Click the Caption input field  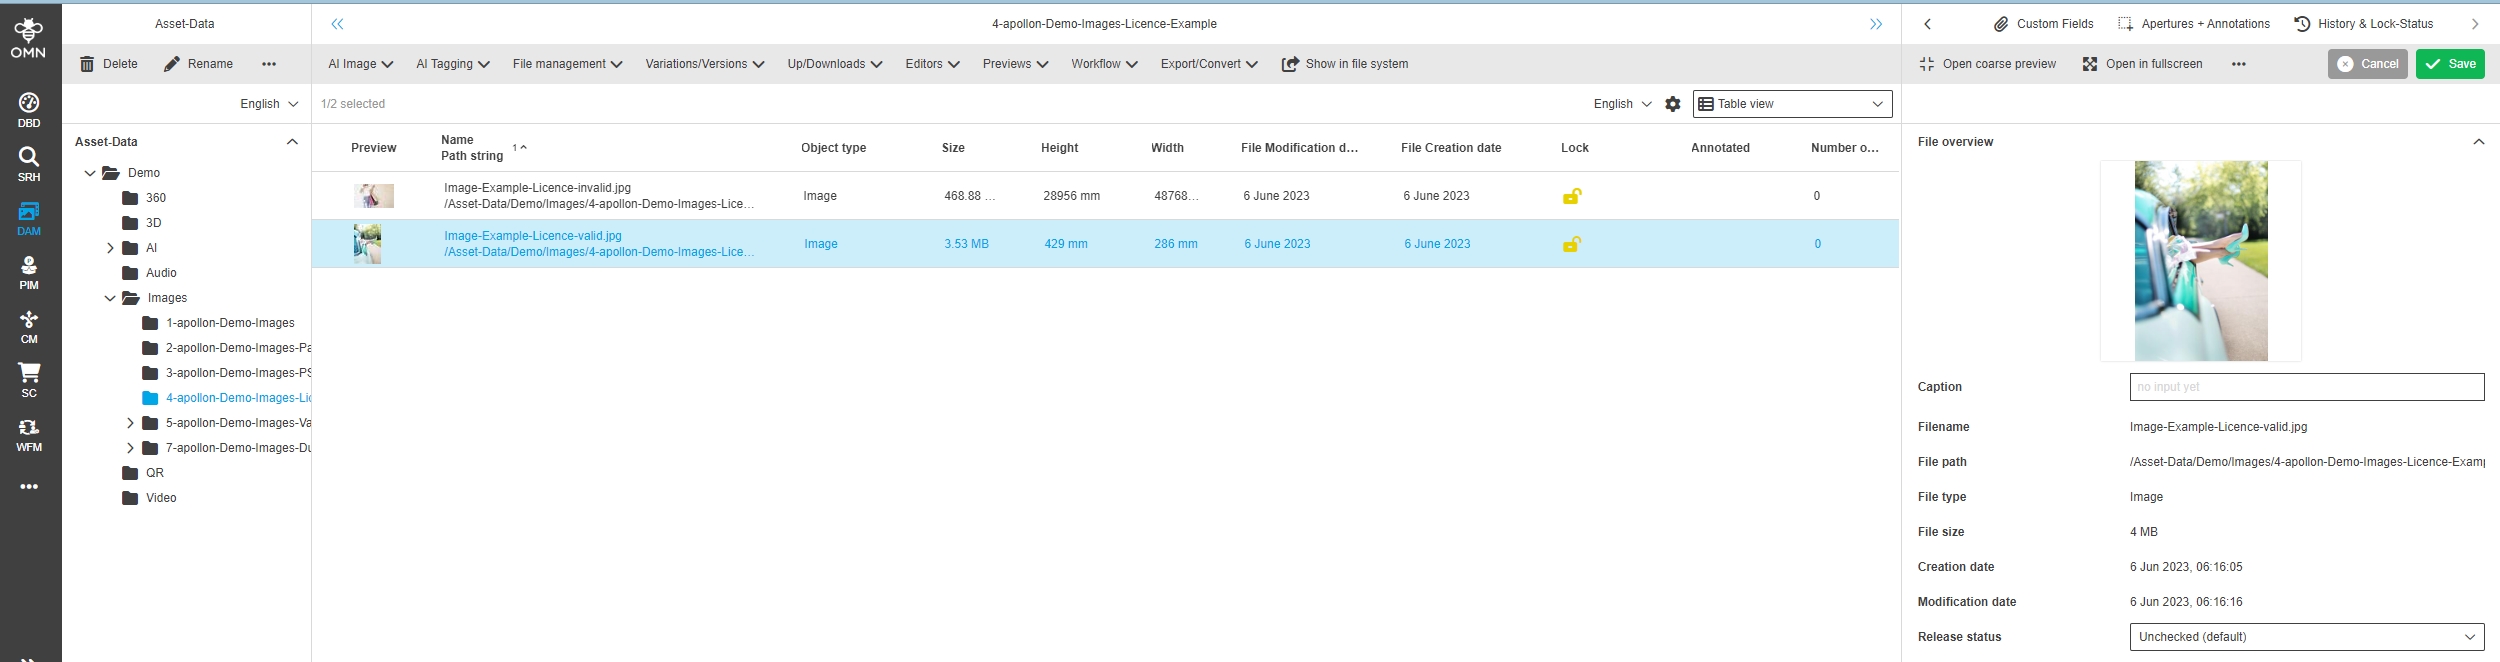click(x=2305, y=387)
